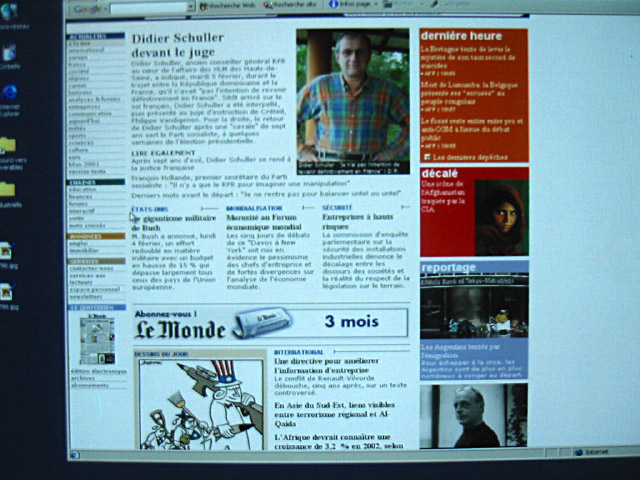Open 'édition électronique' link
The width and height of the screenshot is (640, 480).
click(x=98, y=371)
